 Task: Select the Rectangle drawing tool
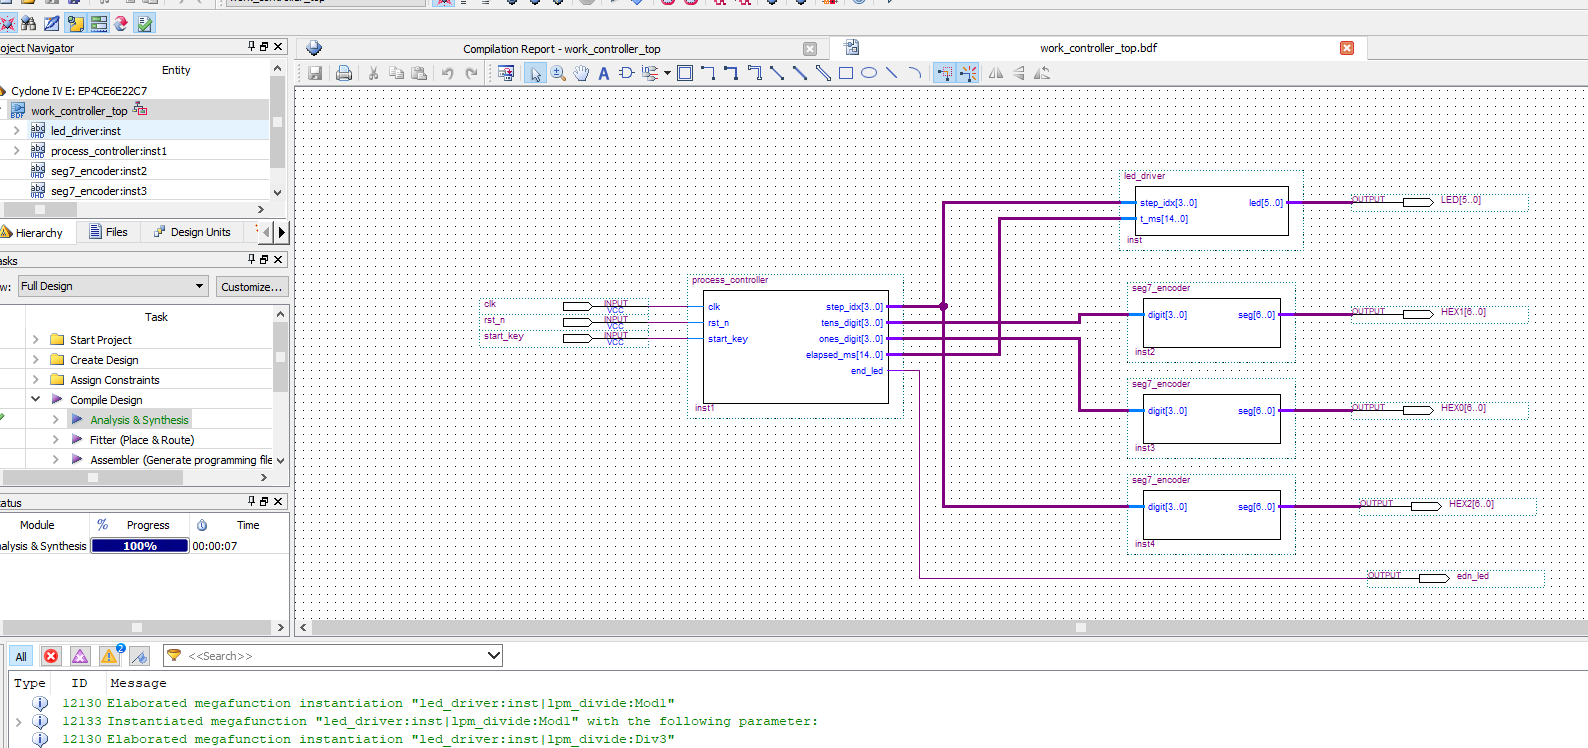846,73
